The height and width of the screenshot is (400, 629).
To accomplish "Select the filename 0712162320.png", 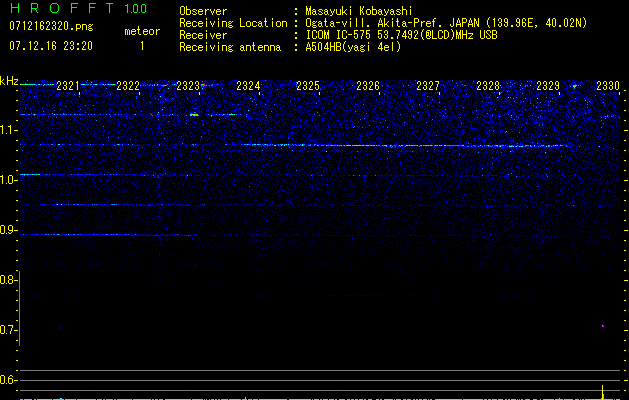I will [x=43, y=25].
